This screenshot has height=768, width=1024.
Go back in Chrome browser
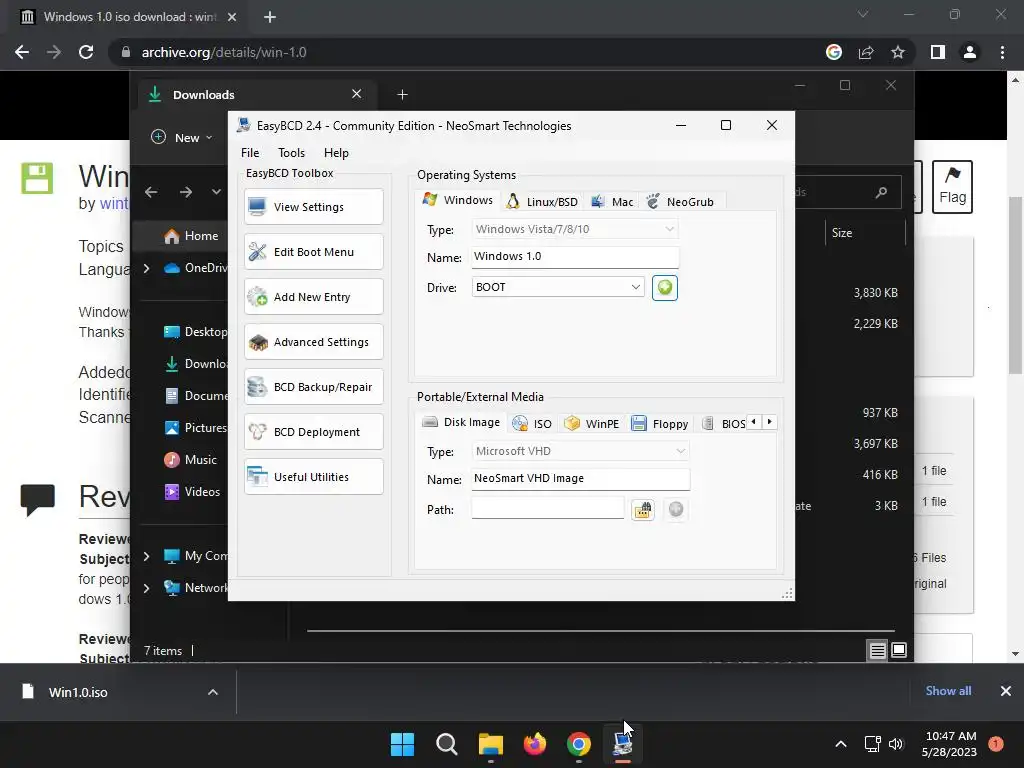pyautogui.click(x=22, y=52)
